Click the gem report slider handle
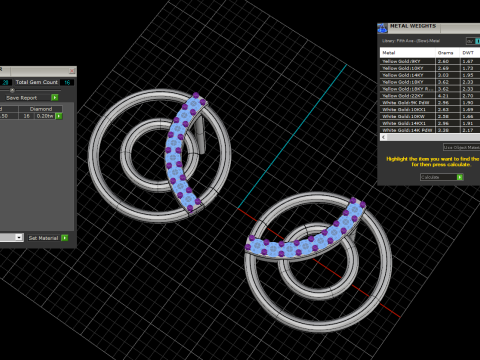Viewport: 480px width, 360px height. [12, 90]
